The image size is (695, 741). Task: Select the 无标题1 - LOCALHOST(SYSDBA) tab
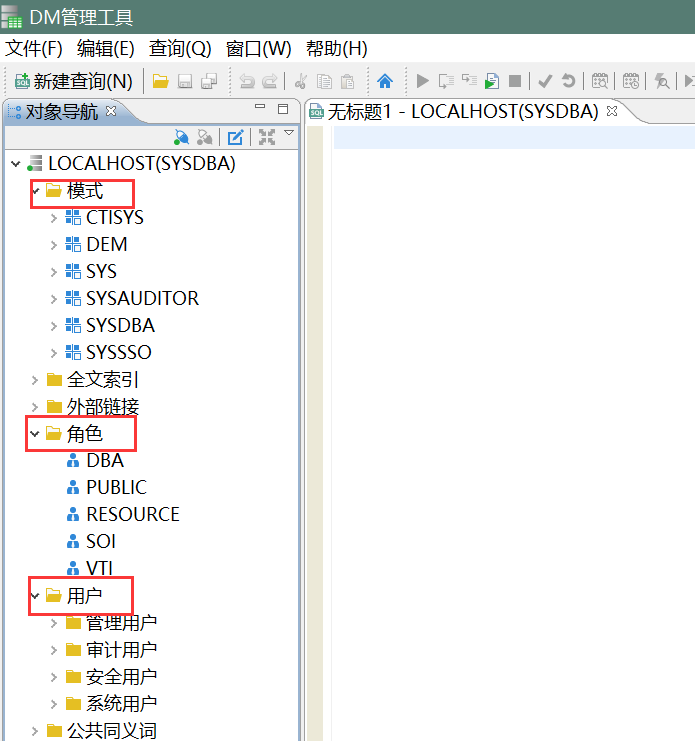pos(462,112)
